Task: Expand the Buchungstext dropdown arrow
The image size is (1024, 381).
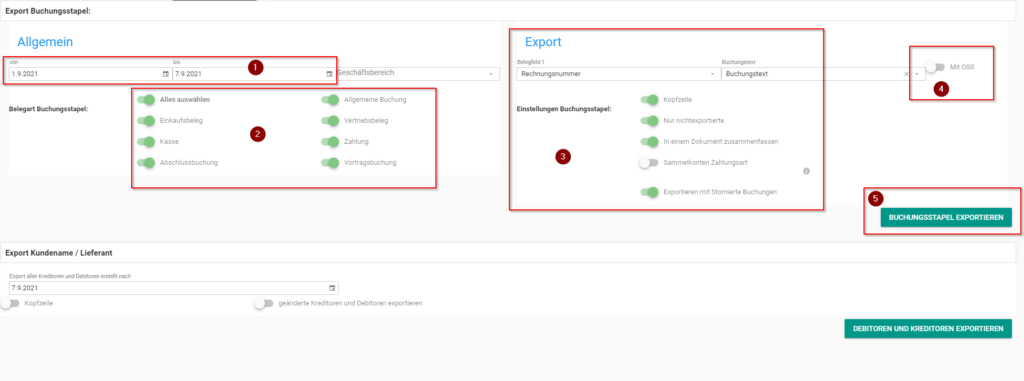Action: 917,75
